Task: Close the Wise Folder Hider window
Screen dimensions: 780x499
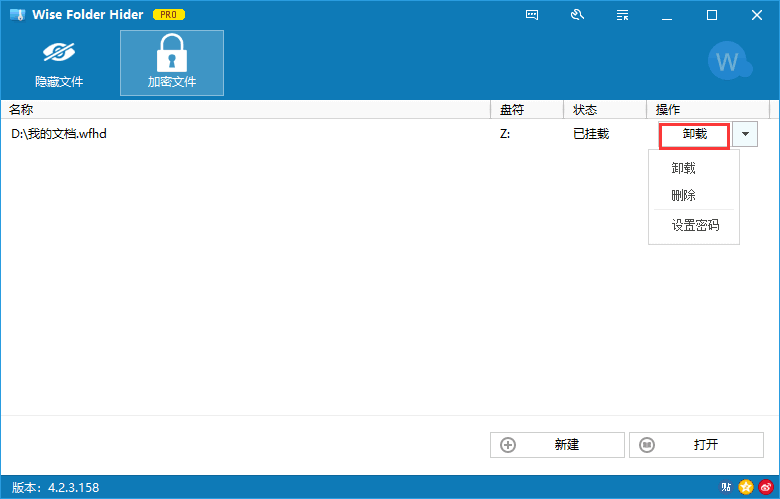Action: coord(757,15)
